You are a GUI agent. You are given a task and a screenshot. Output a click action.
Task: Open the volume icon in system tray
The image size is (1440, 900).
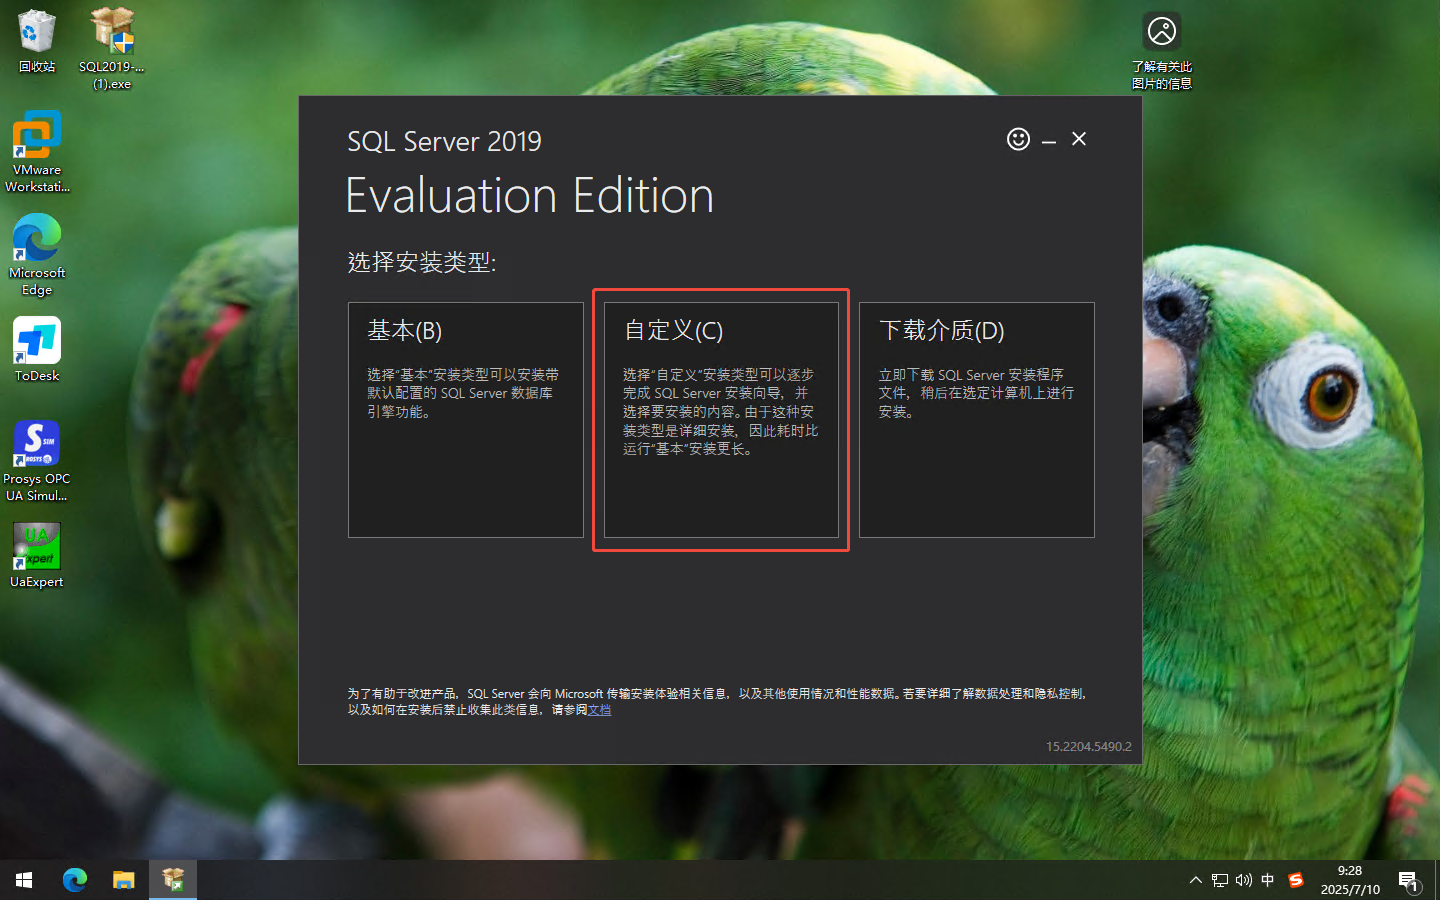coord(1243,880)
